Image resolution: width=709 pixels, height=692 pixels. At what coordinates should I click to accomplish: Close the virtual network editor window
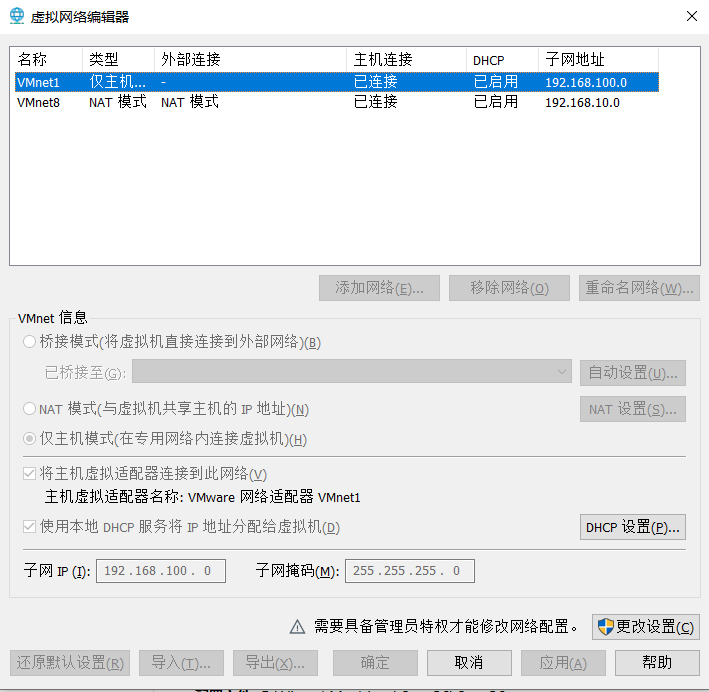pos(691,16)
